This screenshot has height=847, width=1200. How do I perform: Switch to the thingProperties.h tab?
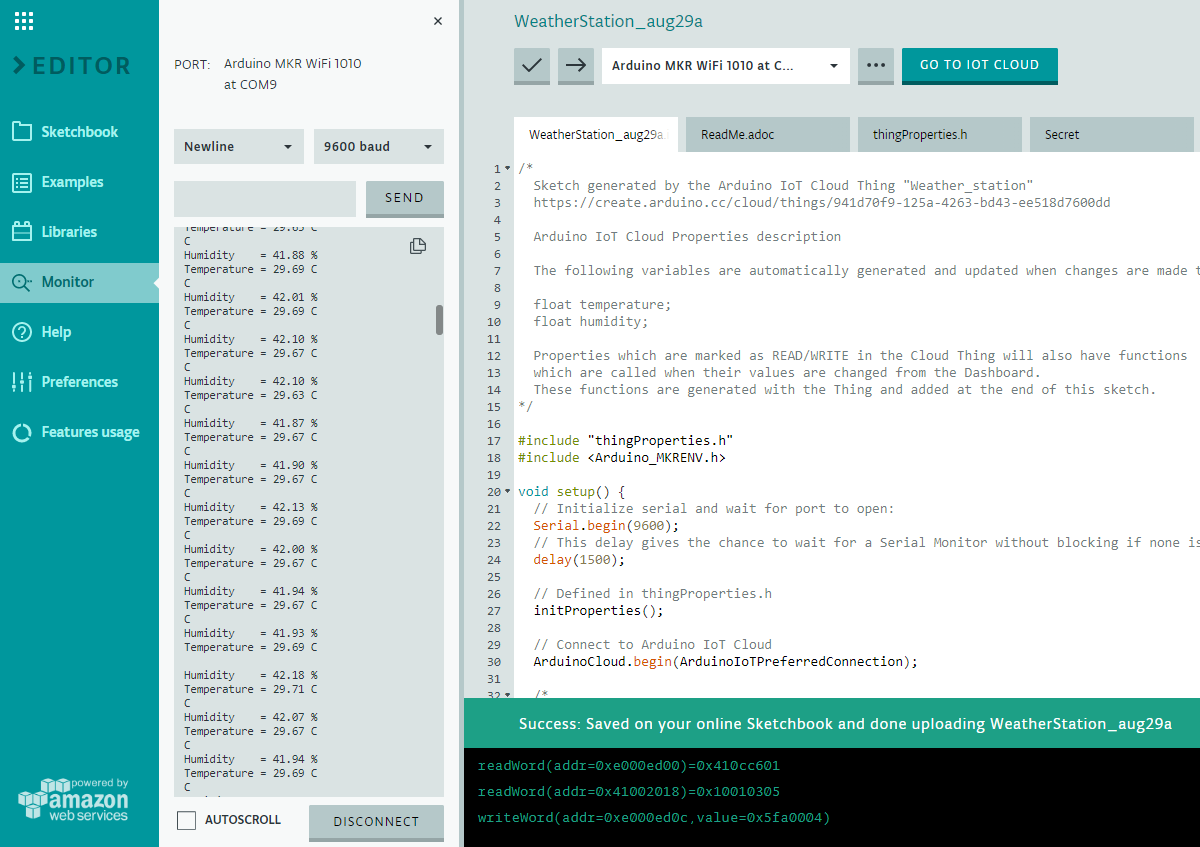tap(919, 134)
